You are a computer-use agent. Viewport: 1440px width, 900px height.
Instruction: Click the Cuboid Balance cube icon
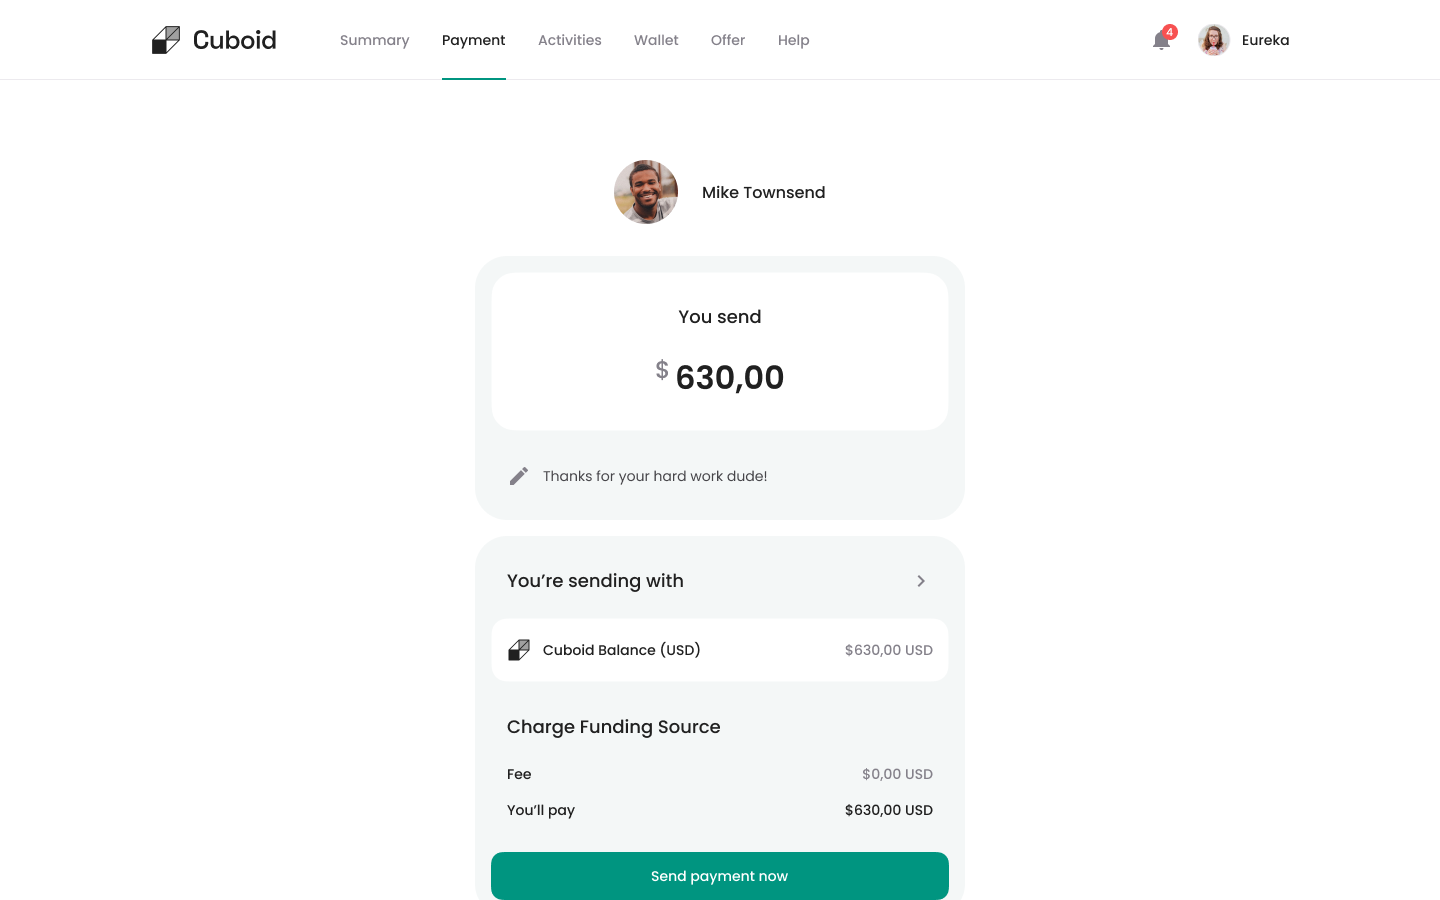coord(519,649)
